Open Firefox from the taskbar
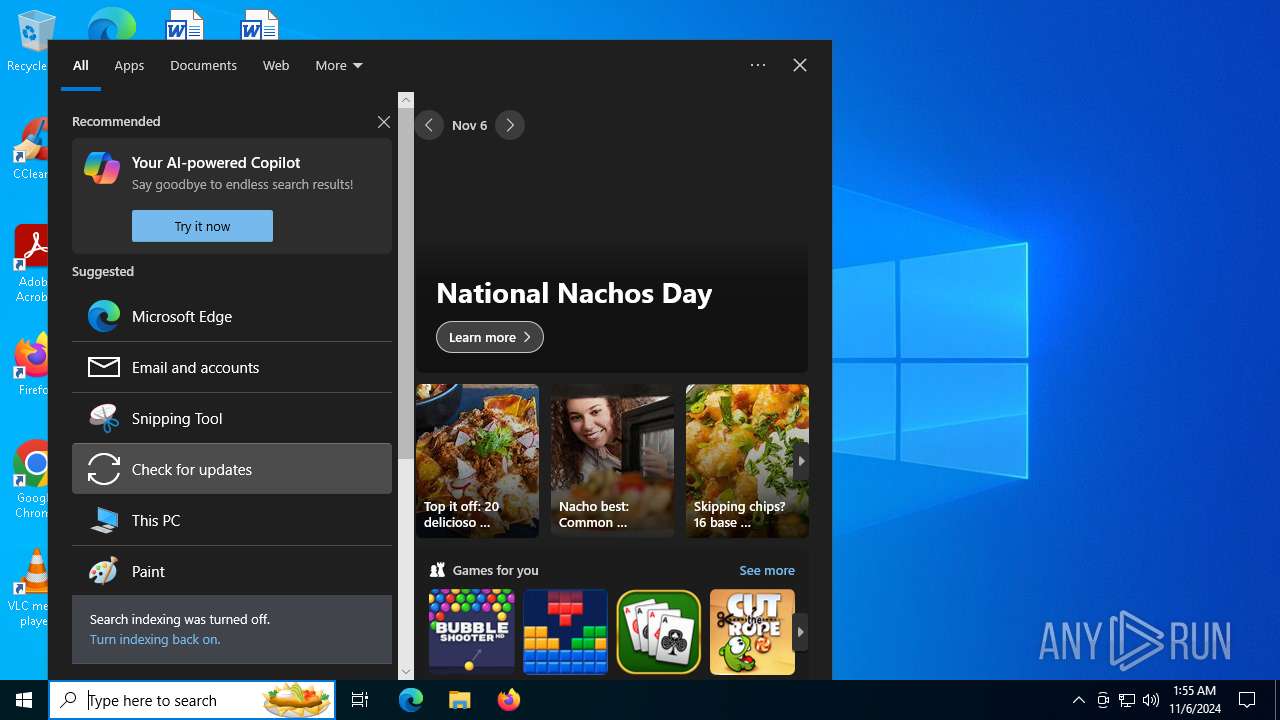Screen dimensions: 1280x720 click(508, 700)
